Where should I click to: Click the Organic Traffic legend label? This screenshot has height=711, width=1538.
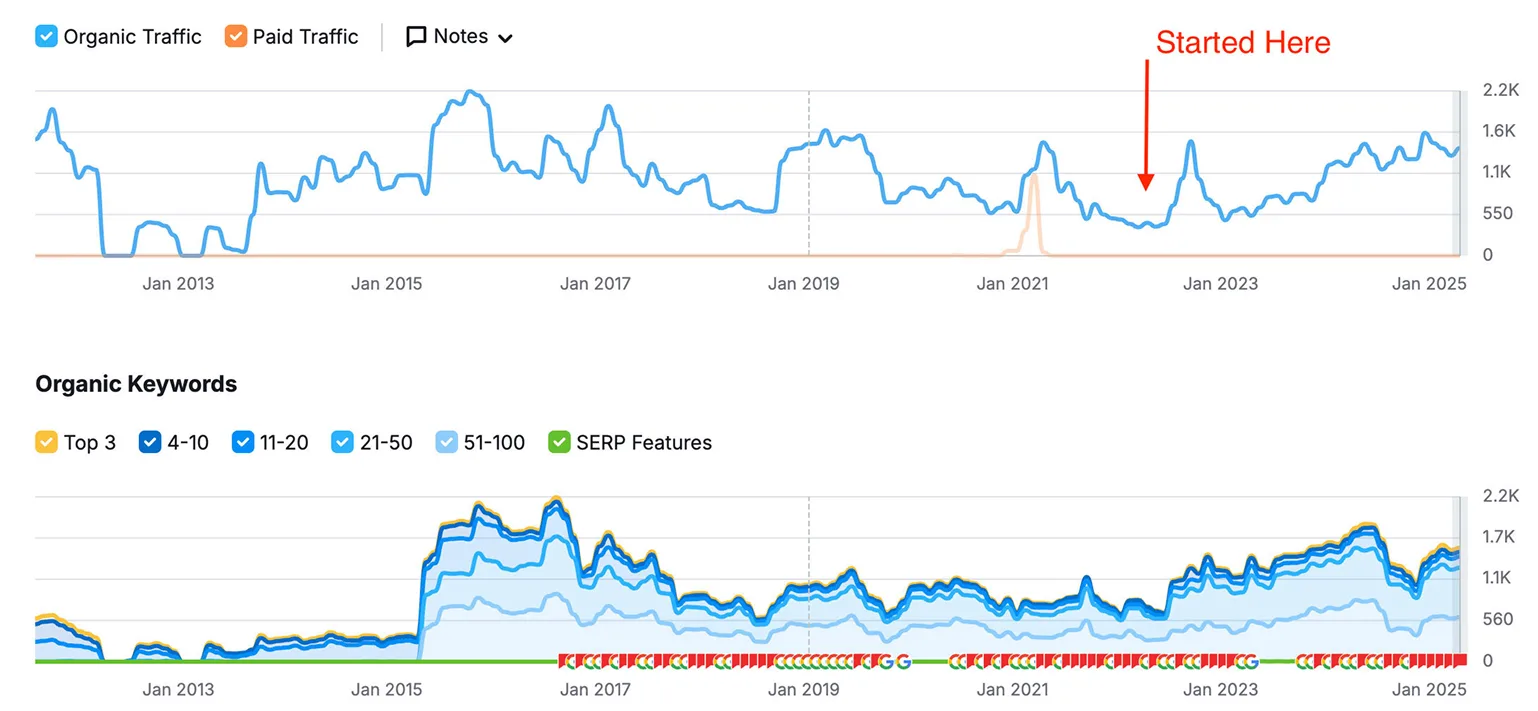(x=132, y=36)
